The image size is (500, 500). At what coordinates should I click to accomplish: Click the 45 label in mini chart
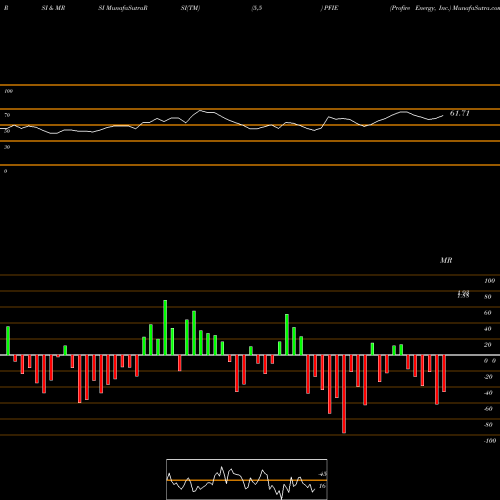point(322,474)
